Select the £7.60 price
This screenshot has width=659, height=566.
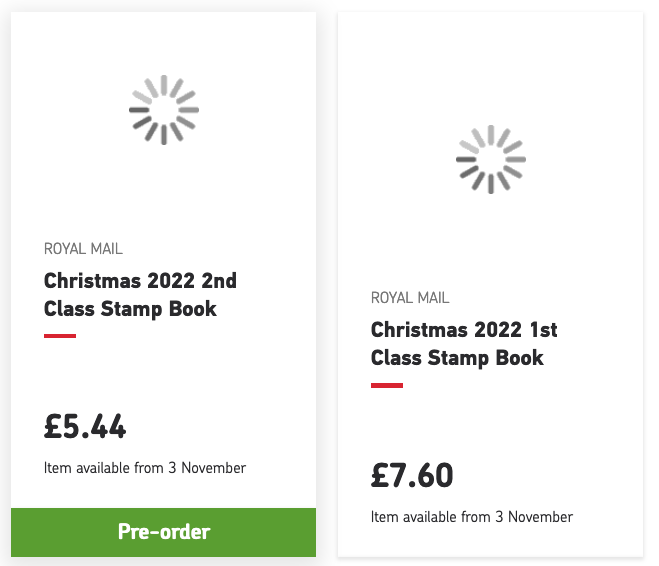[x=412, y=476]
